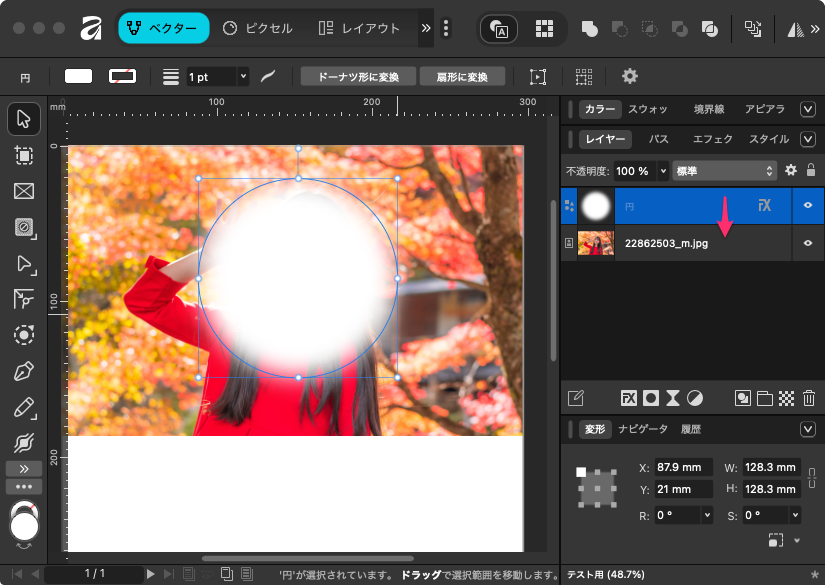Switch to the ピクセル studio tab
The height and width of the screenshot is (585, 825).
click(x=258, y=28)
